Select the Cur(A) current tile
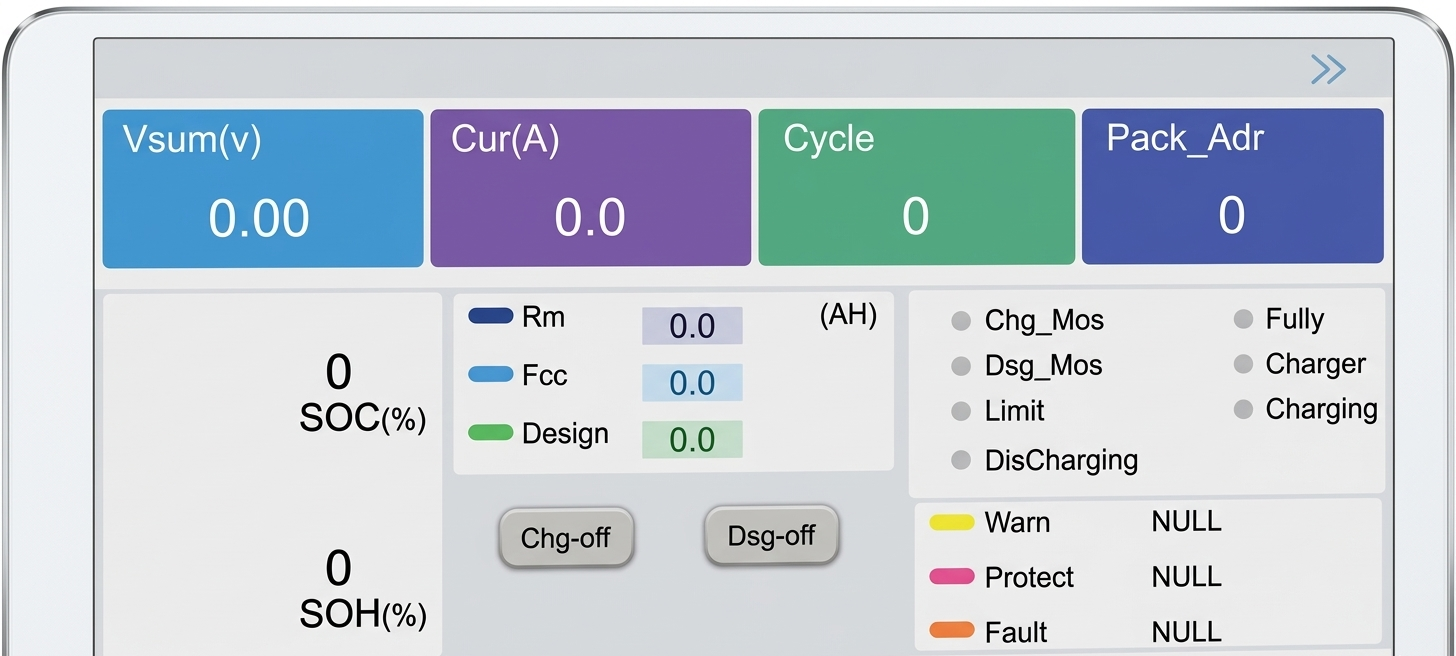1456x656 pixels. 590,188
